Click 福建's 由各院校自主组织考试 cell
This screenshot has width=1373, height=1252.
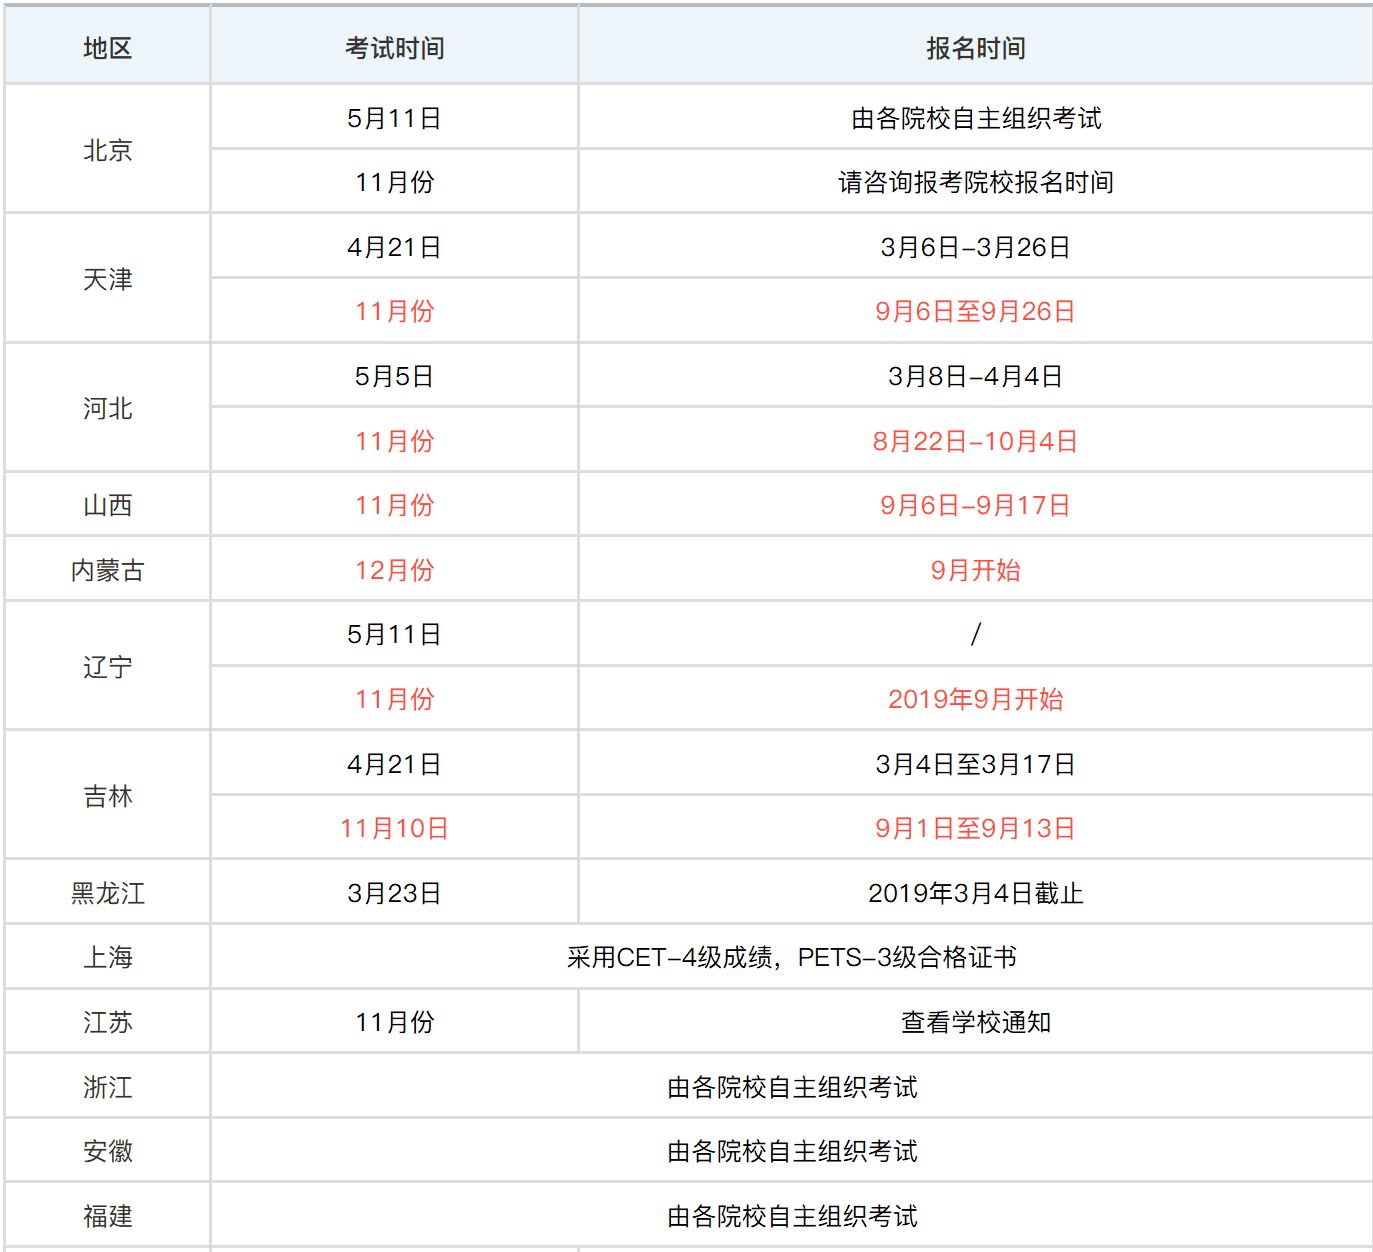791,1216
